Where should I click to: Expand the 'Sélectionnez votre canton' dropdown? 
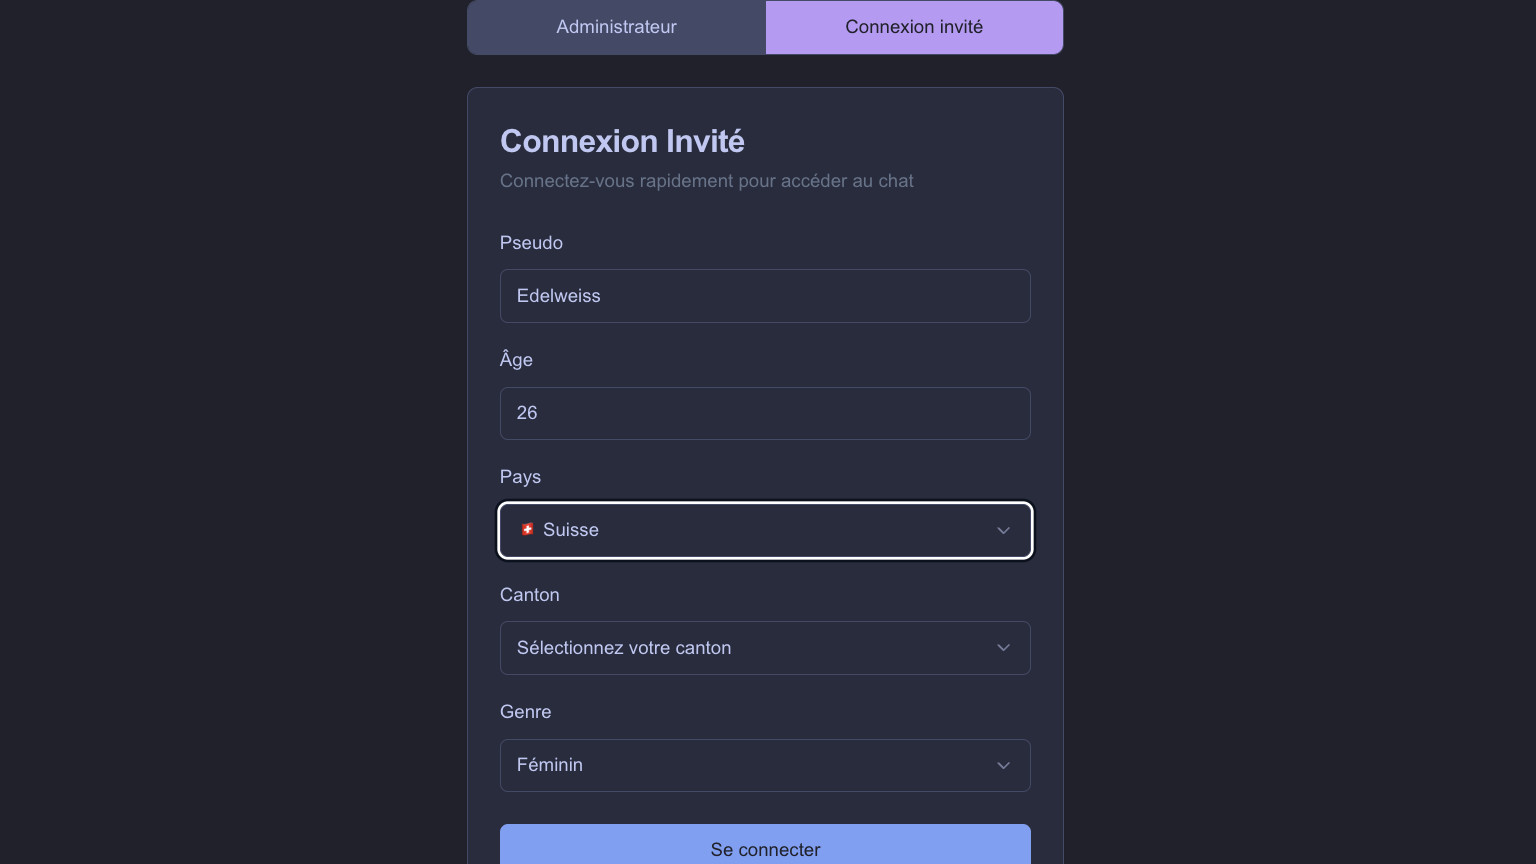765,648
